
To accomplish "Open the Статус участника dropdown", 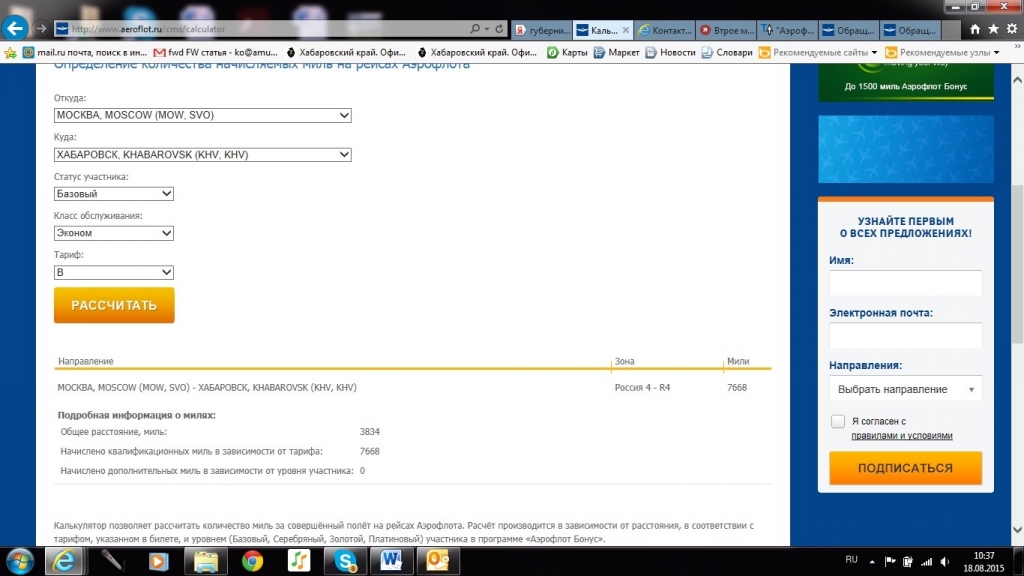I will 114,194.
